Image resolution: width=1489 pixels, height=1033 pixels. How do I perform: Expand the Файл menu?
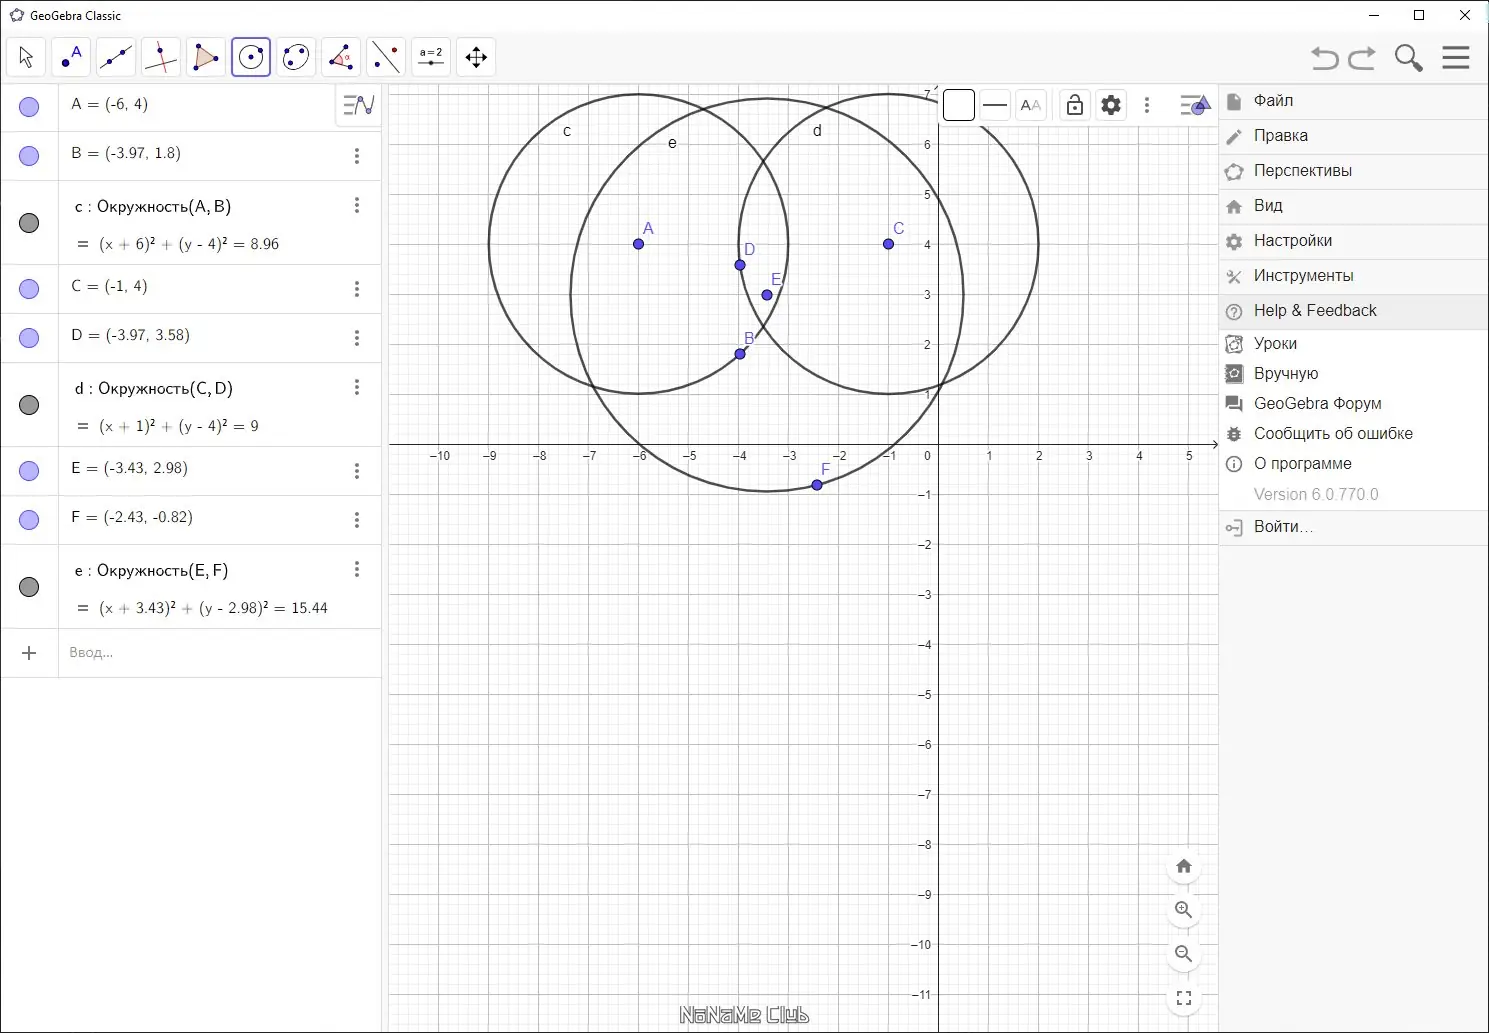click(x=1353, y=101)
